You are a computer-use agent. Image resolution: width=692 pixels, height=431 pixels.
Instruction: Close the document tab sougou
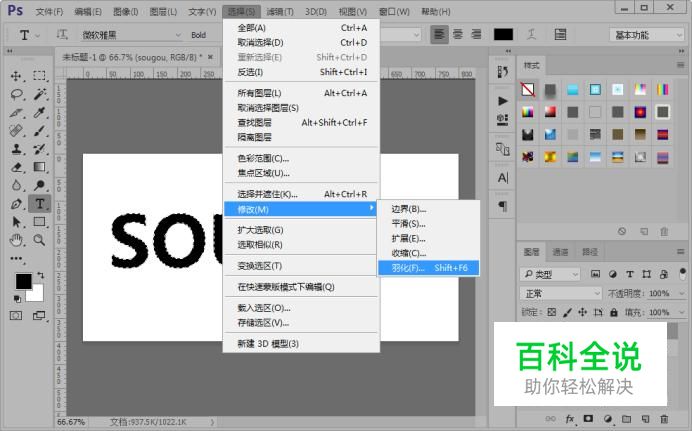[x=211, y=57]
